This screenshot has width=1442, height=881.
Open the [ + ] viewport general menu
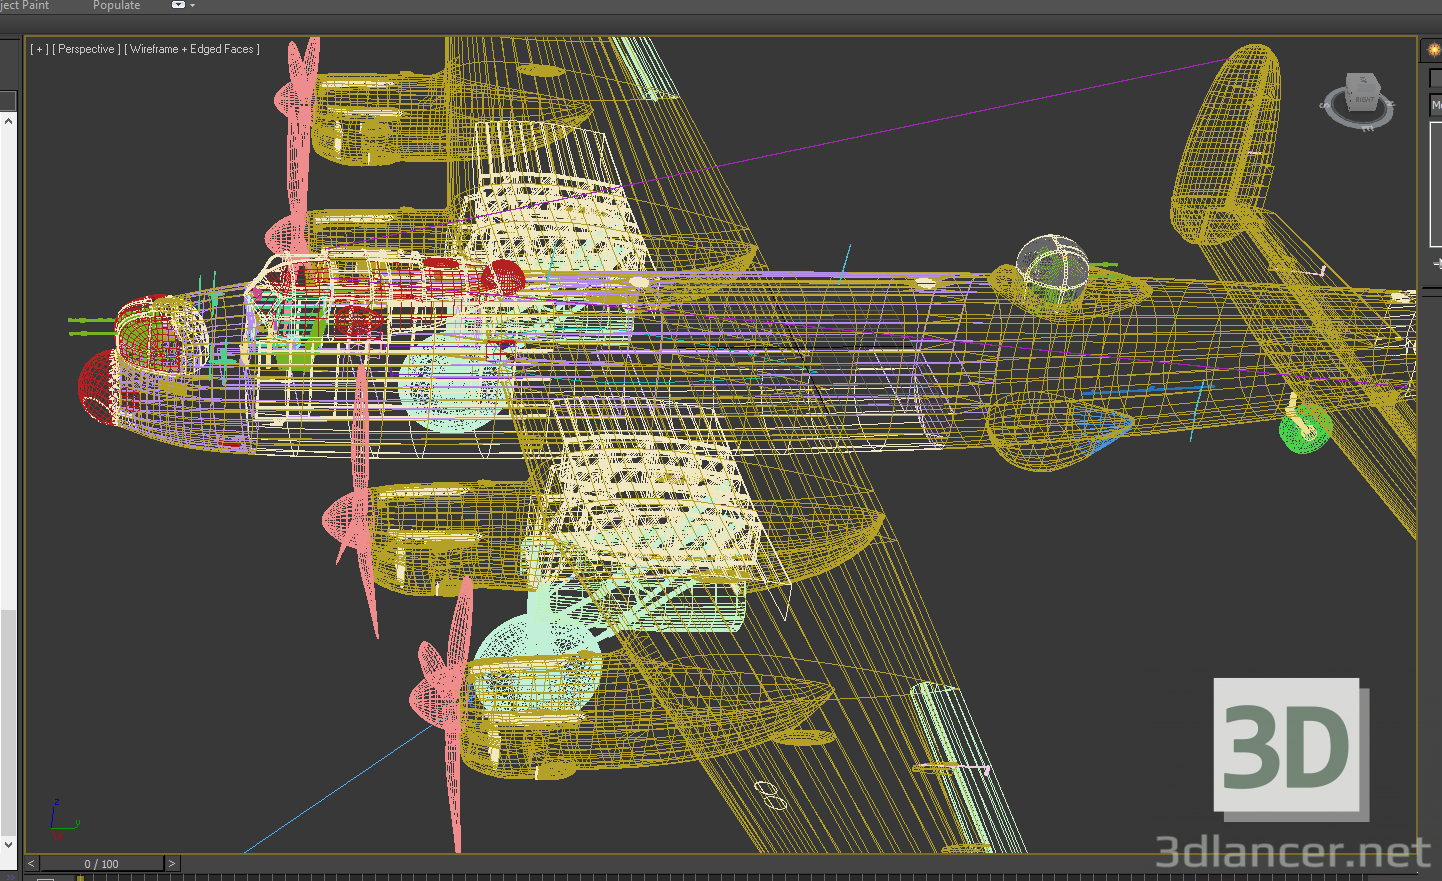click(x=39, y=49)
